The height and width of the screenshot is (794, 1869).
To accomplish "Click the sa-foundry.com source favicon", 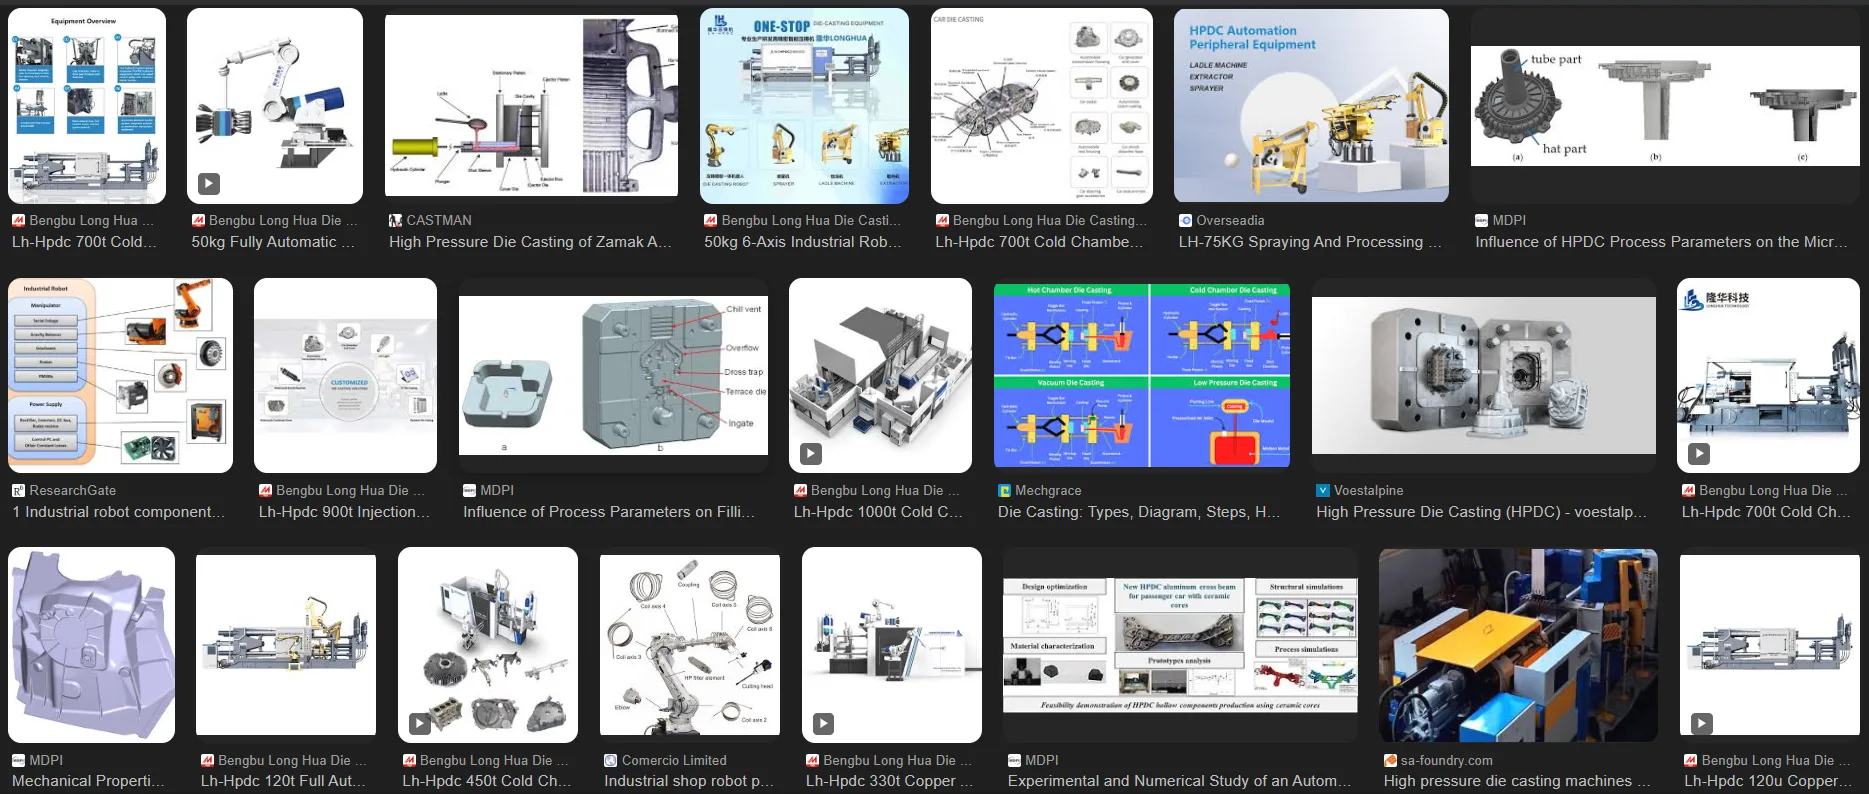I will pyautogui.click(x=1390, y=761).
